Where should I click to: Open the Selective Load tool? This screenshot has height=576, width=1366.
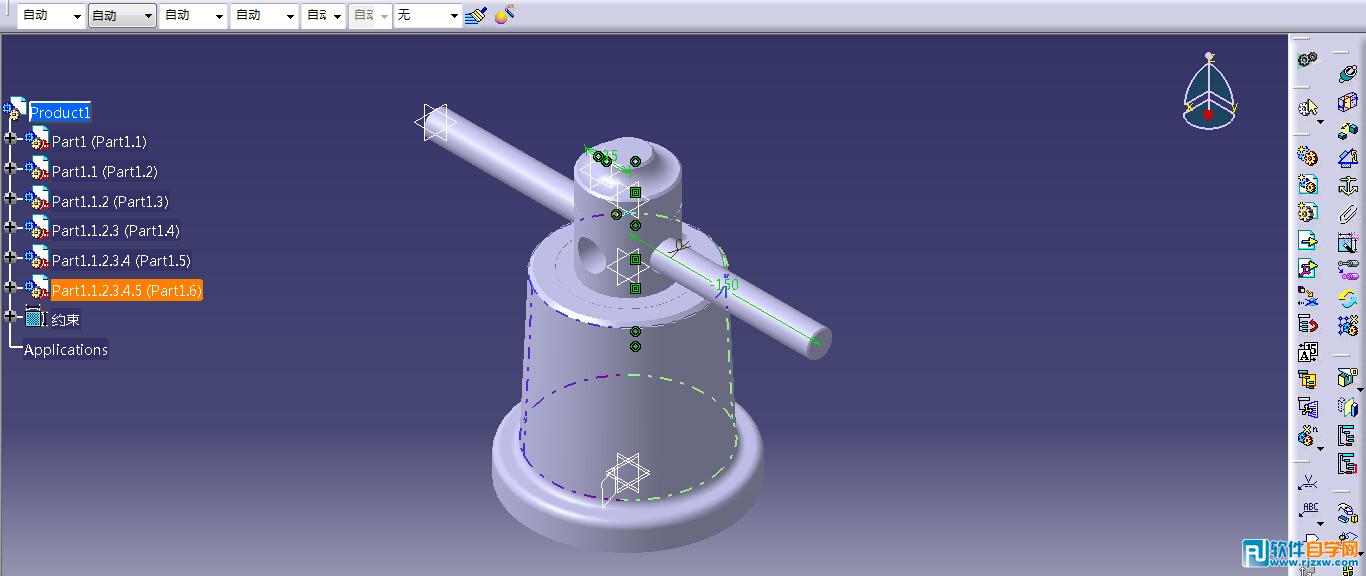click(1307, 380)
